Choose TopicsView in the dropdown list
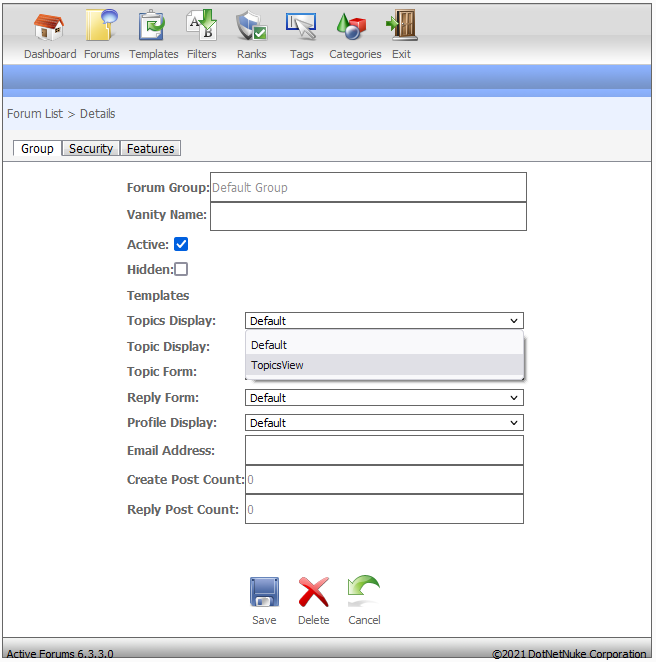Screen dimensions: 656x662 coord(384,365)
